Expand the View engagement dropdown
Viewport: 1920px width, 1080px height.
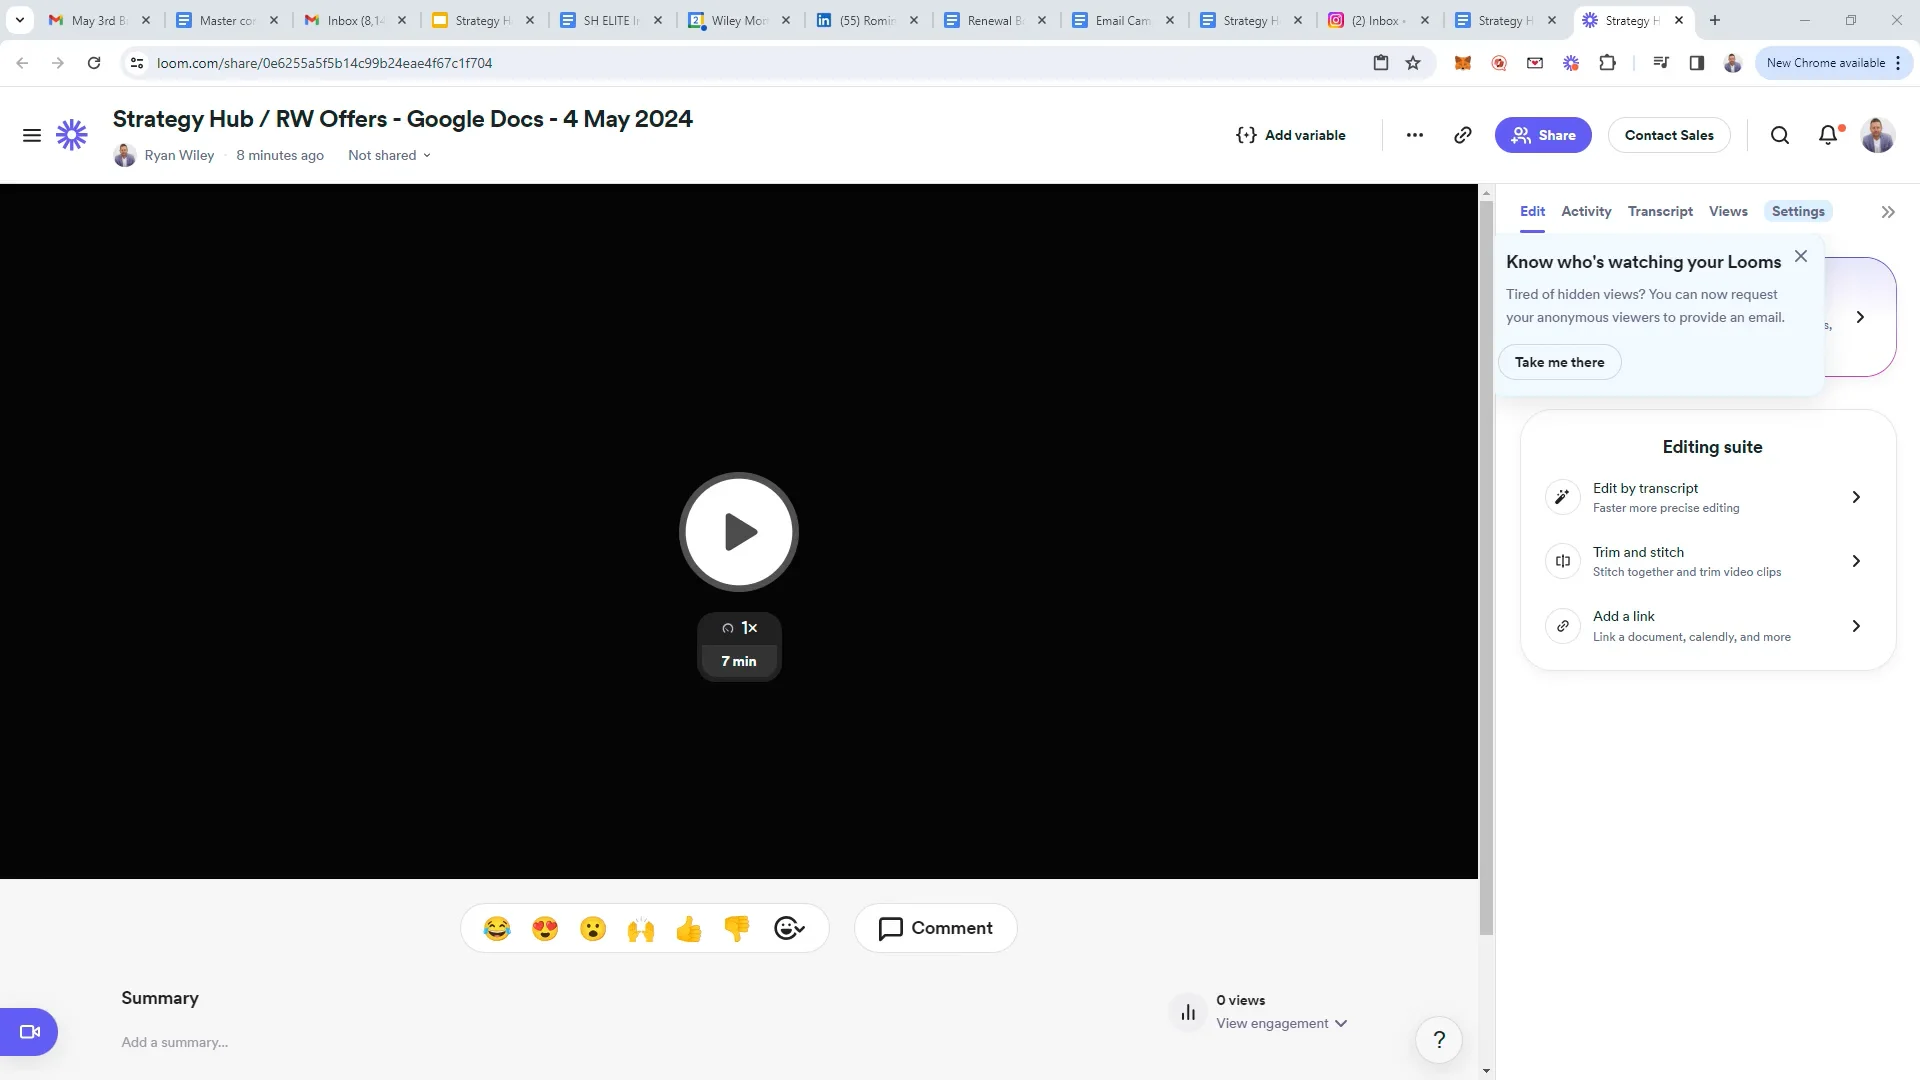tap(1283, 1023)
